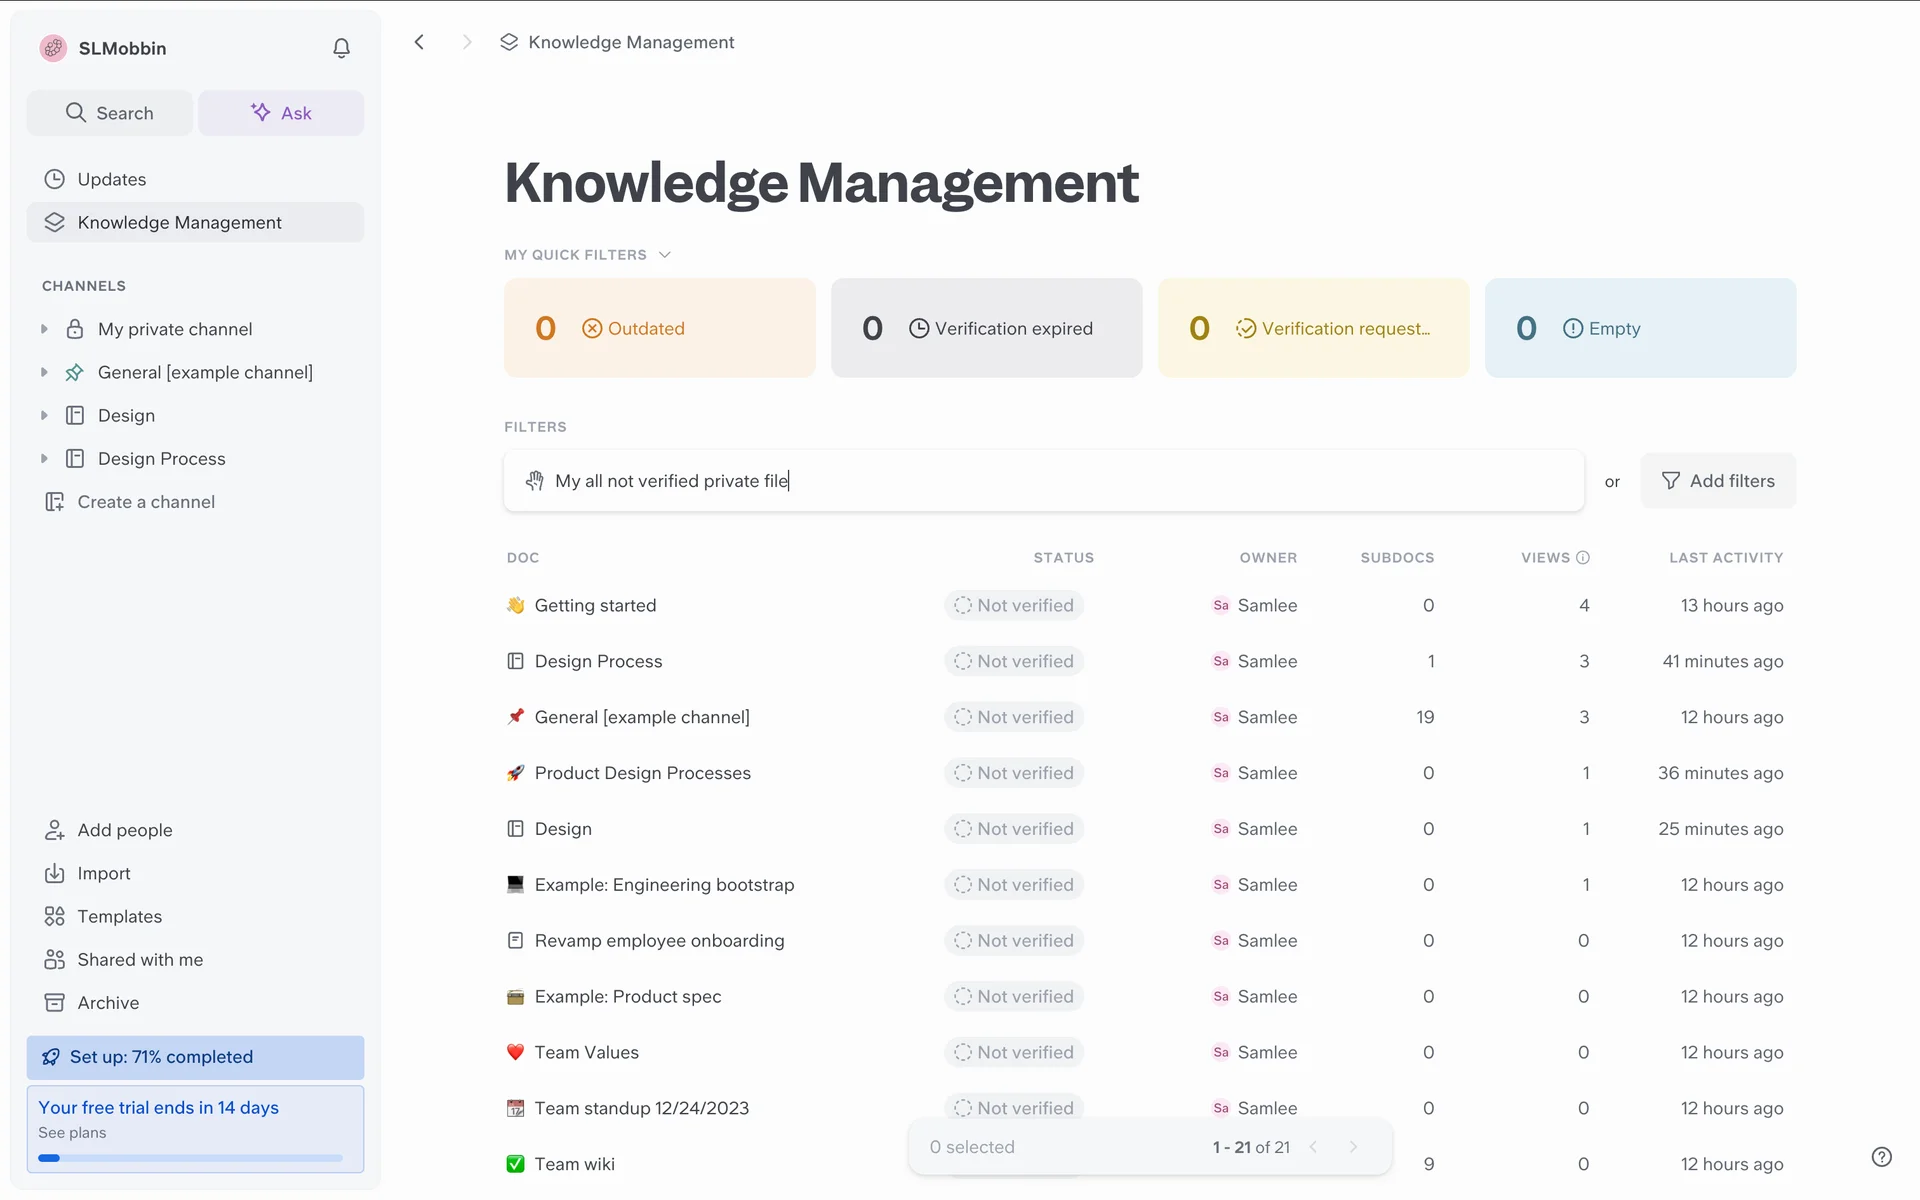The width and height of the screenshot is (1920, 1200).
Task: Collapse the My Quick Filters dropdown
Action: [664, 255]
